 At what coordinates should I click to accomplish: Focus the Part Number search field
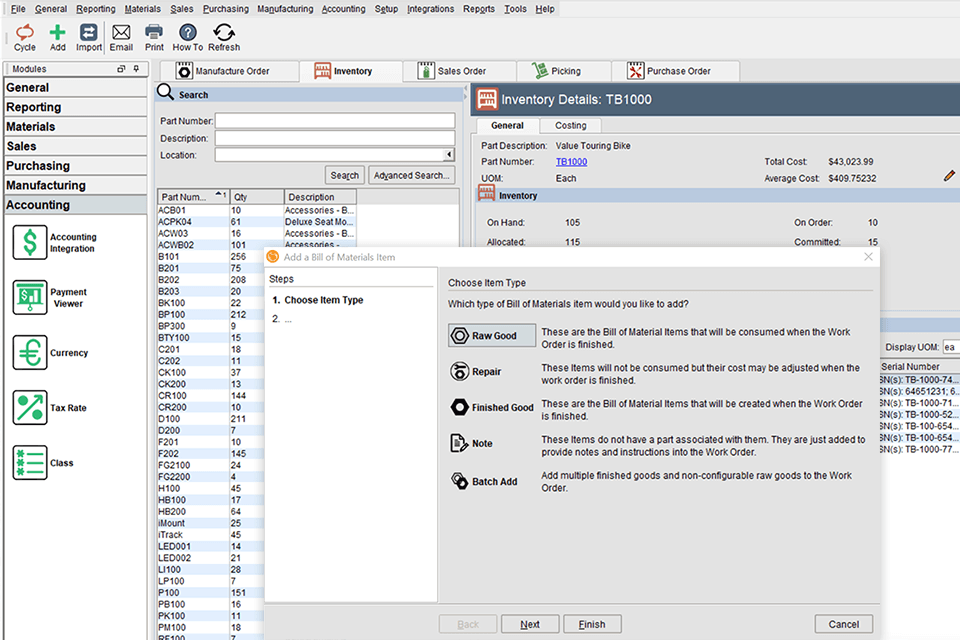335,121
